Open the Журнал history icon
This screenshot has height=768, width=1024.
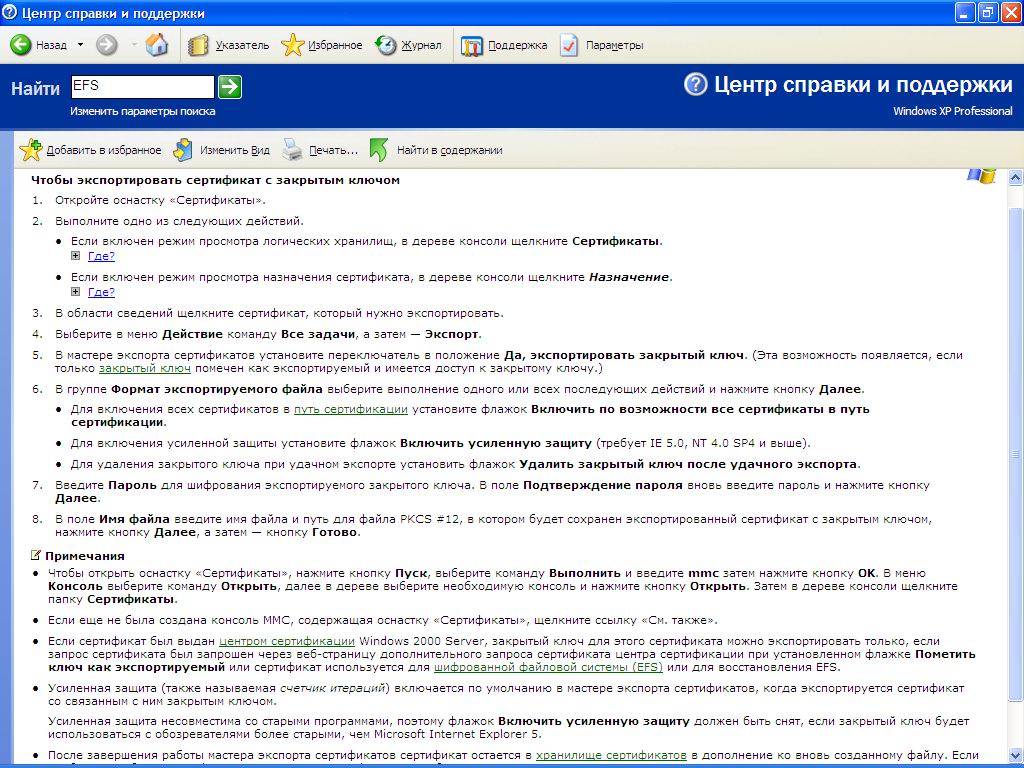pyautogui.click(x=386, y=45)
